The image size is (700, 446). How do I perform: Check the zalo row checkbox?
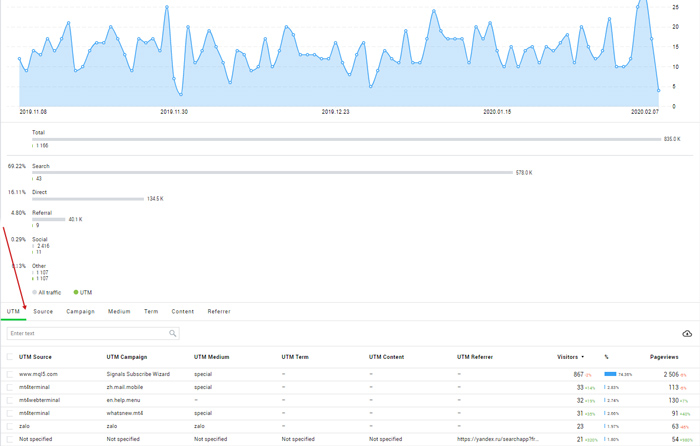click(x=10, y=426)
